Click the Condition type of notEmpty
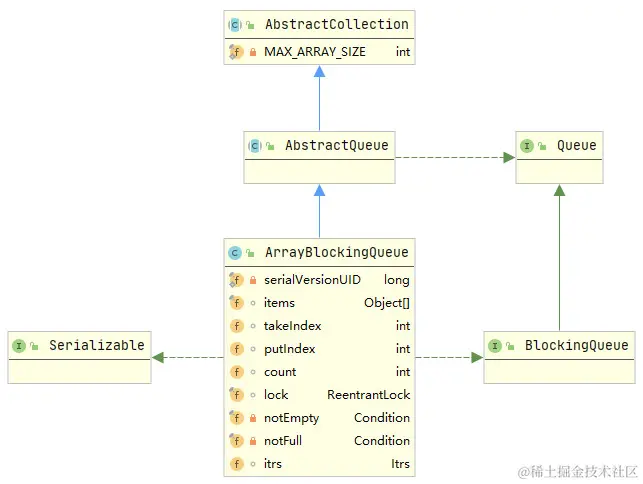 382,418
